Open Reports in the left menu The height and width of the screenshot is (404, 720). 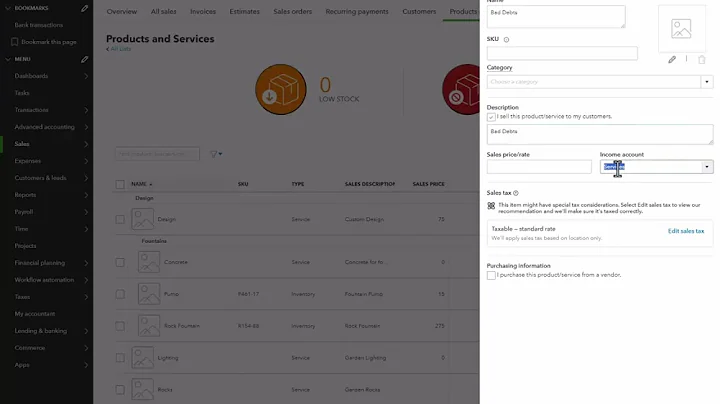click(x=25, y=195)
